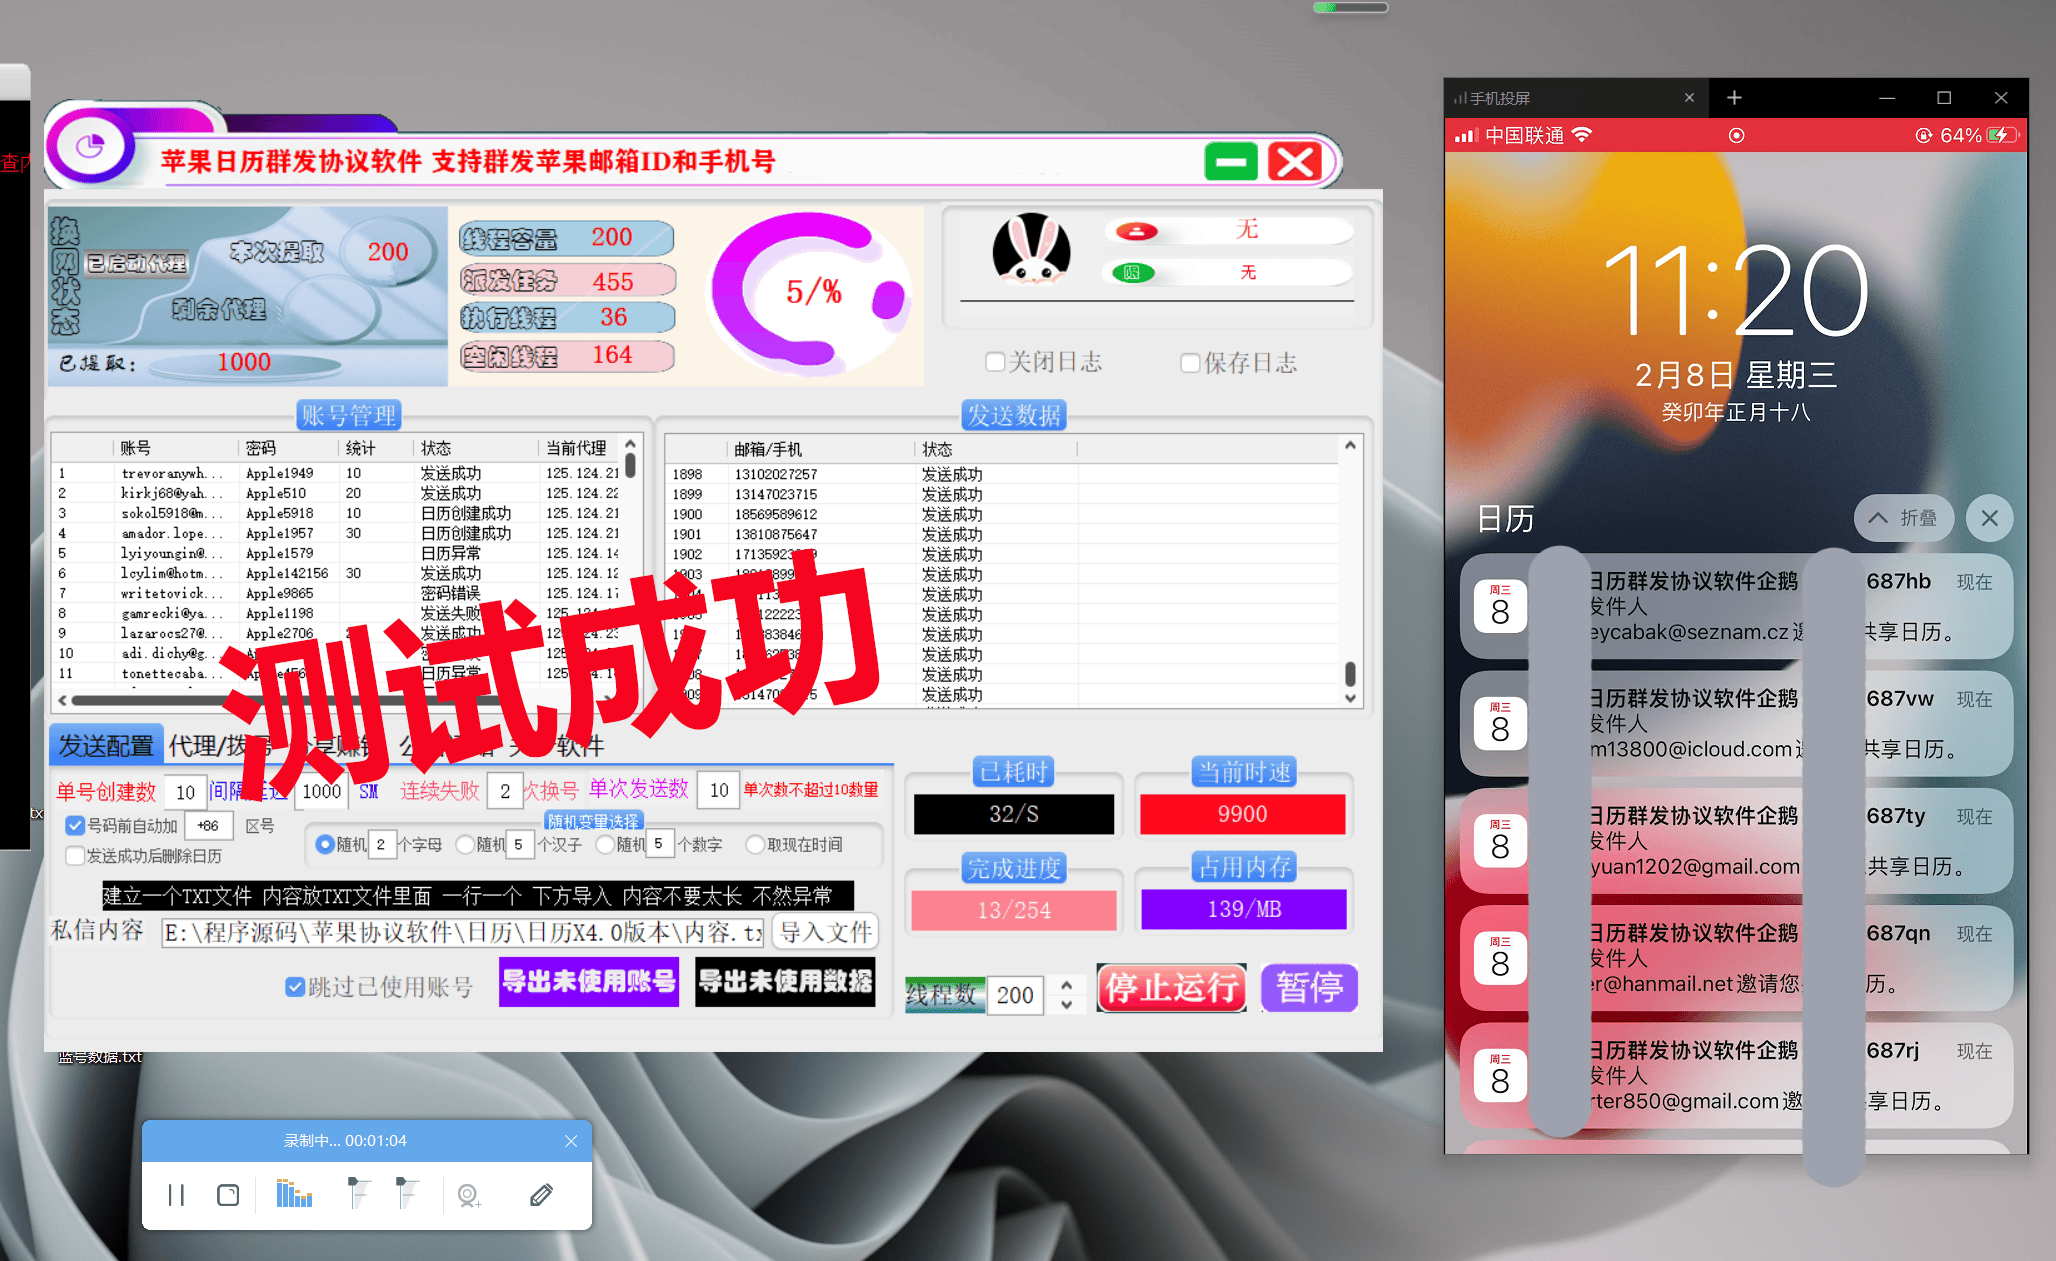The width and height of the screenshot is (2056, 1261).
Task: Click the 私信内容 file path field
Action: pos(462,933)
